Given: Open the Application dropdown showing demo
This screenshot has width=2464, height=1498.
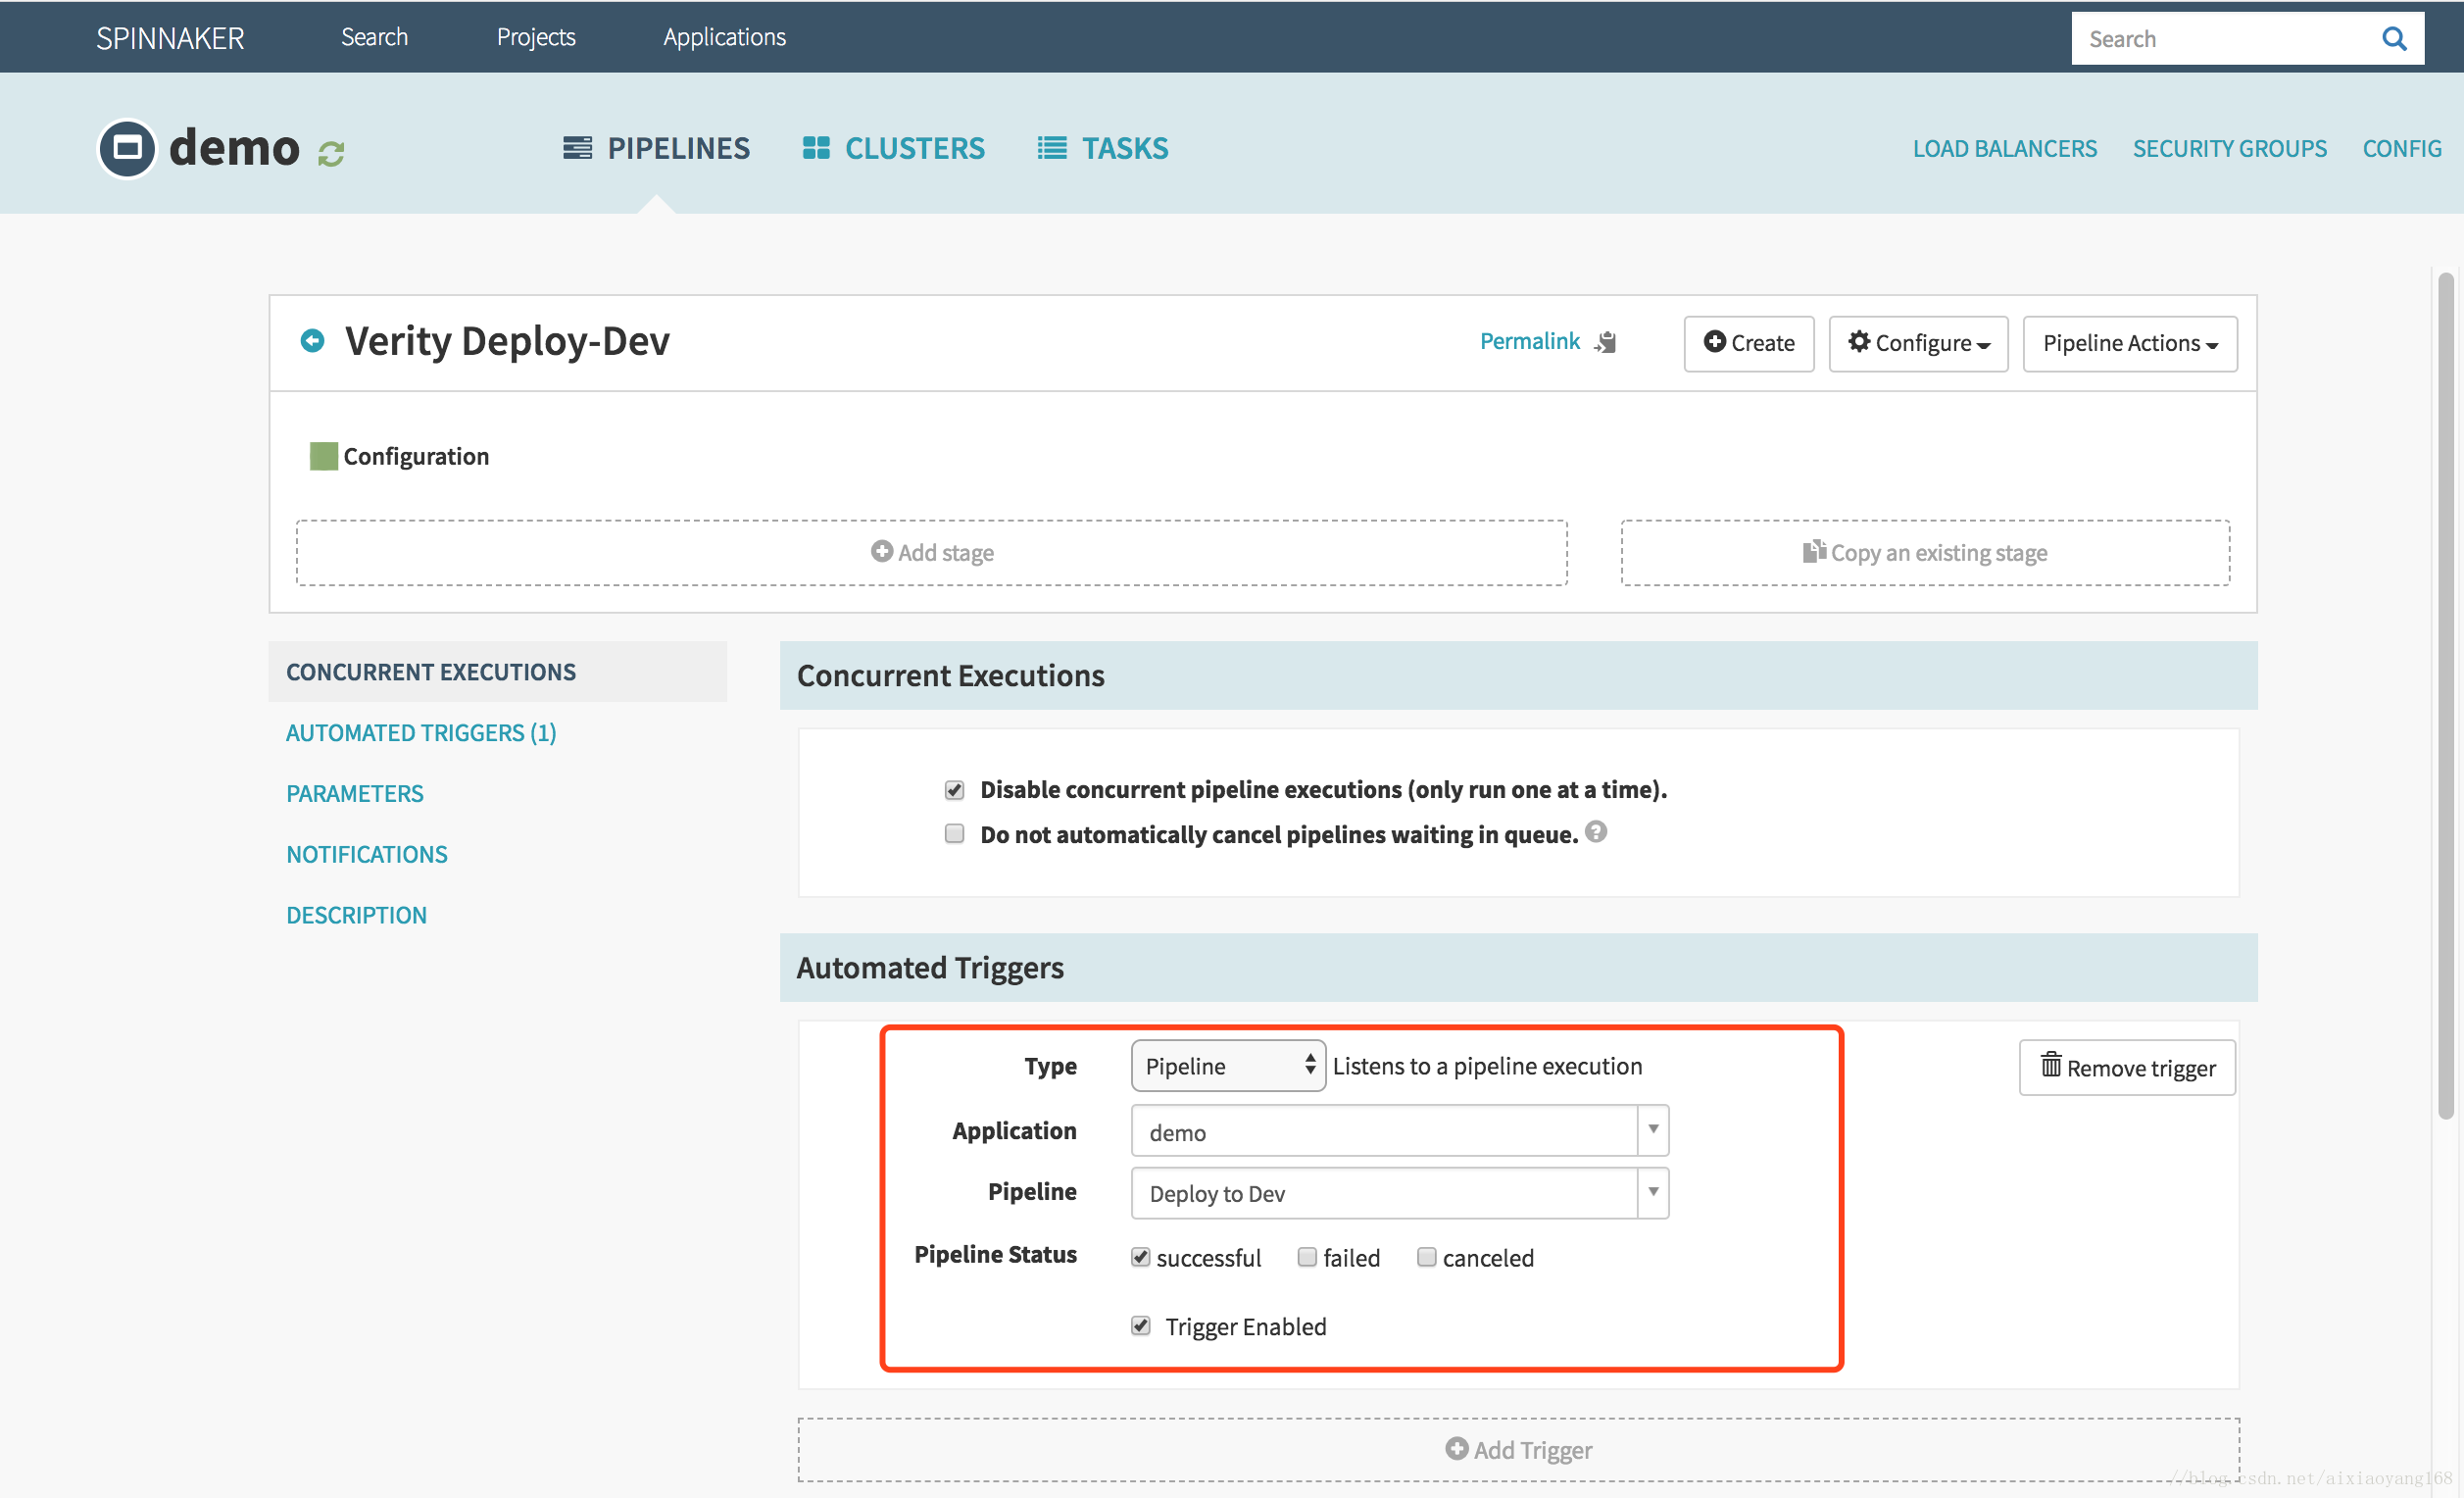Looking at the screenshot, I should click(x=1399, y=1131).
